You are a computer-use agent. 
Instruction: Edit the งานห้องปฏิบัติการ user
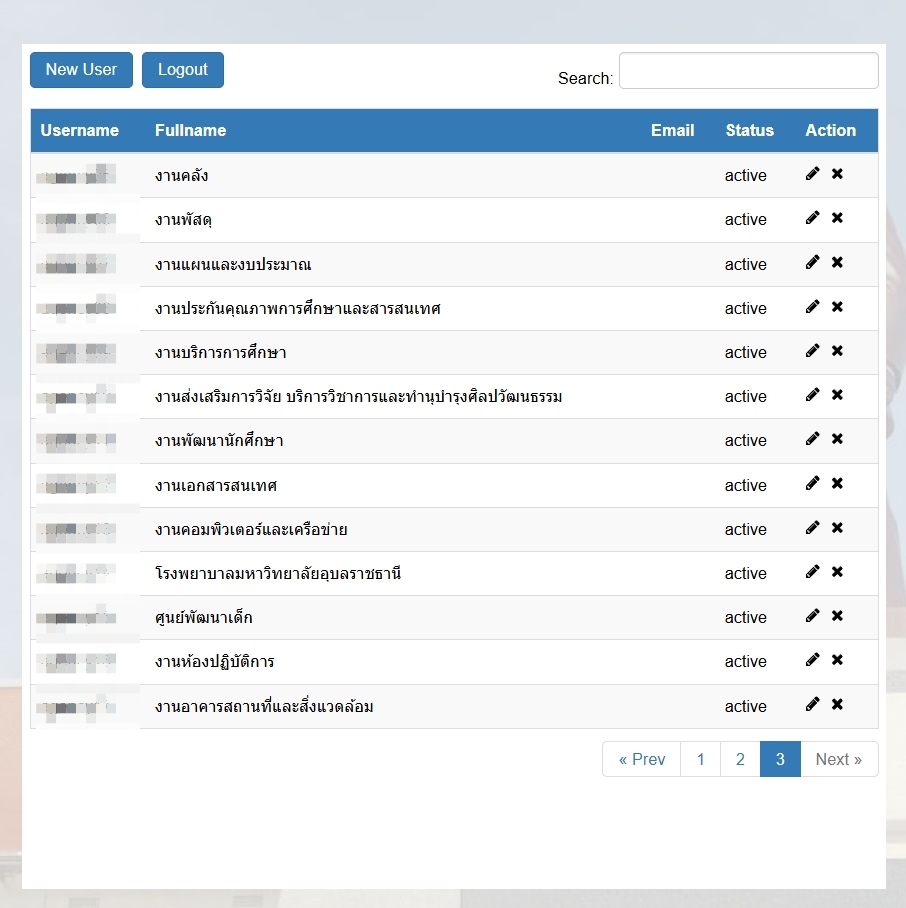tap(812, 660)
